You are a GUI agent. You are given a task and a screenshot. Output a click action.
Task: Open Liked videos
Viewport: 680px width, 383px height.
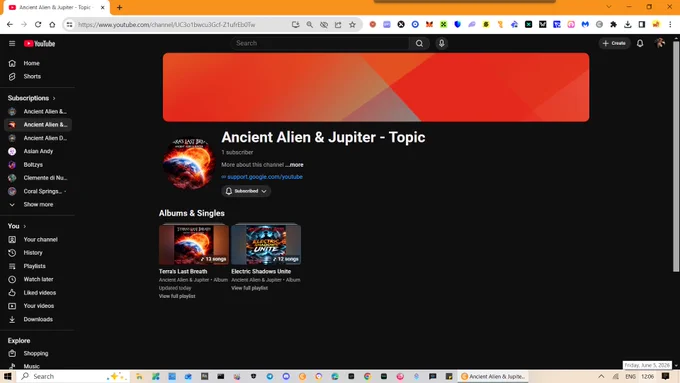coord(37,293)
